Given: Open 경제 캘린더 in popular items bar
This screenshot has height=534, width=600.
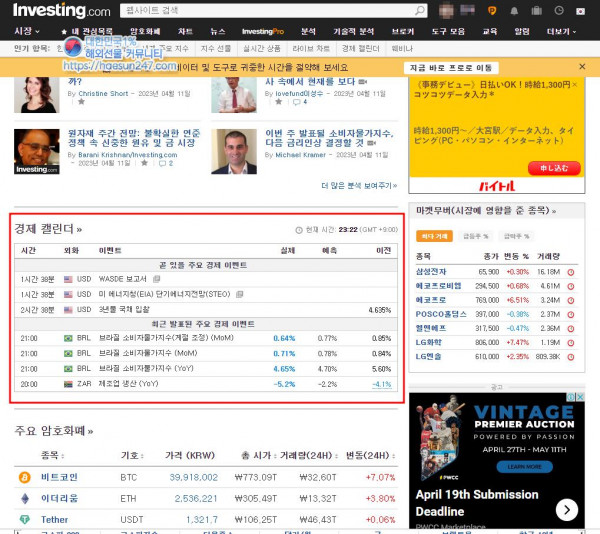Looking at the screenshot, I should [360, 49].
